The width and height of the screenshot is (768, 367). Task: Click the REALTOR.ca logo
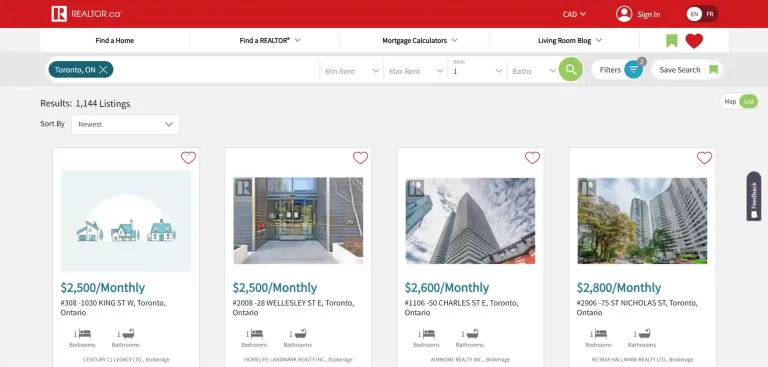(86, 14)
